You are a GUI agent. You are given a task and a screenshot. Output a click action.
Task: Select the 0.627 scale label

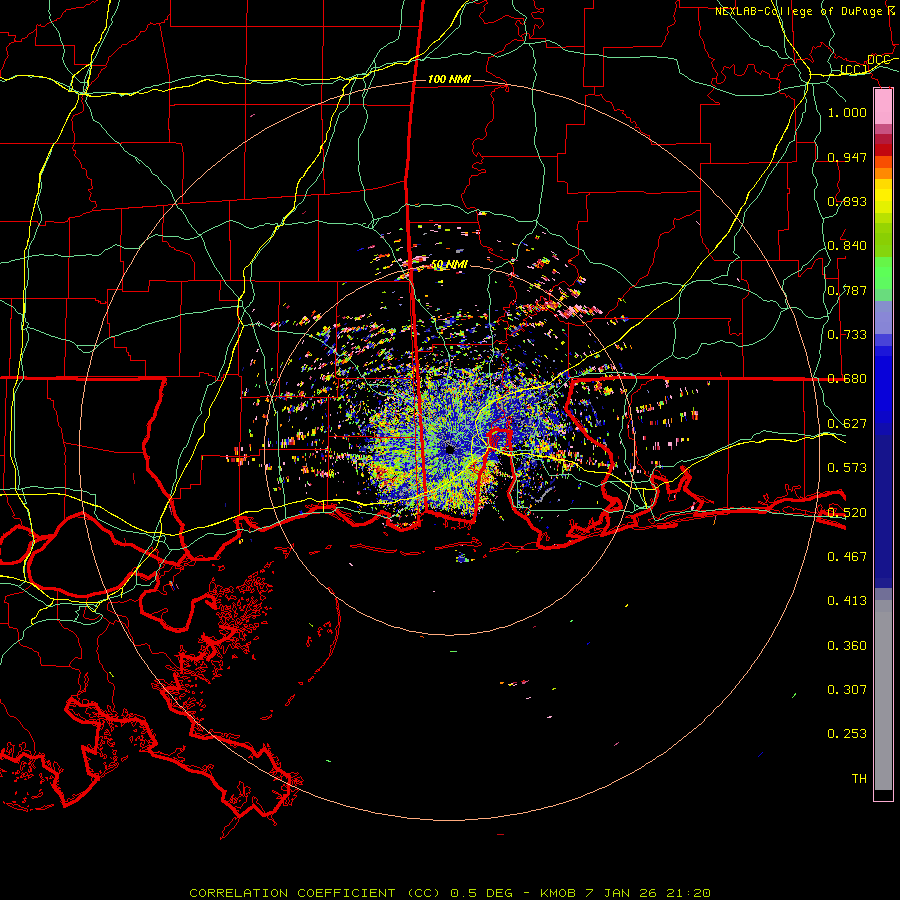click(847, 424)
